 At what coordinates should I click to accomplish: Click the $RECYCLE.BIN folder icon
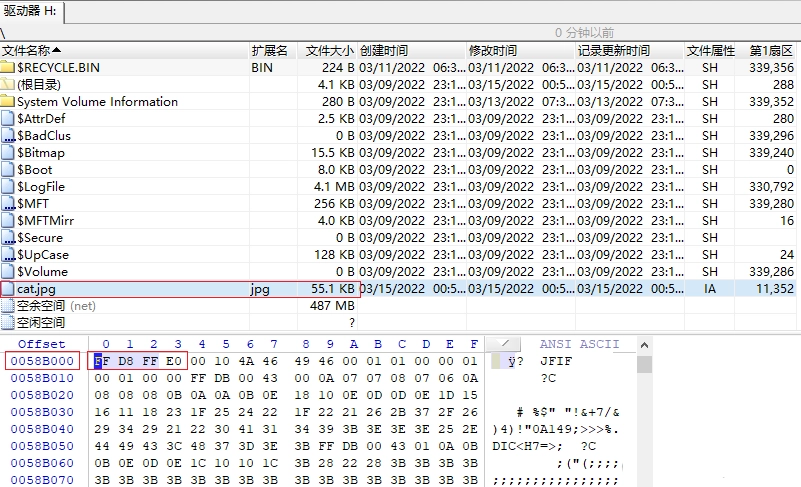point(8,67)
